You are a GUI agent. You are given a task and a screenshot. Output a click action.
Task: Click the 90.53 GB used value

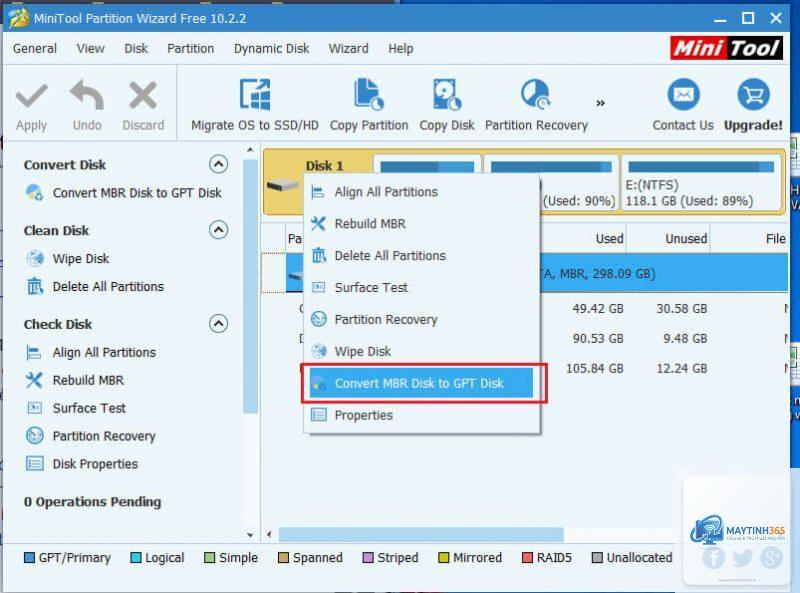[597, 339]
